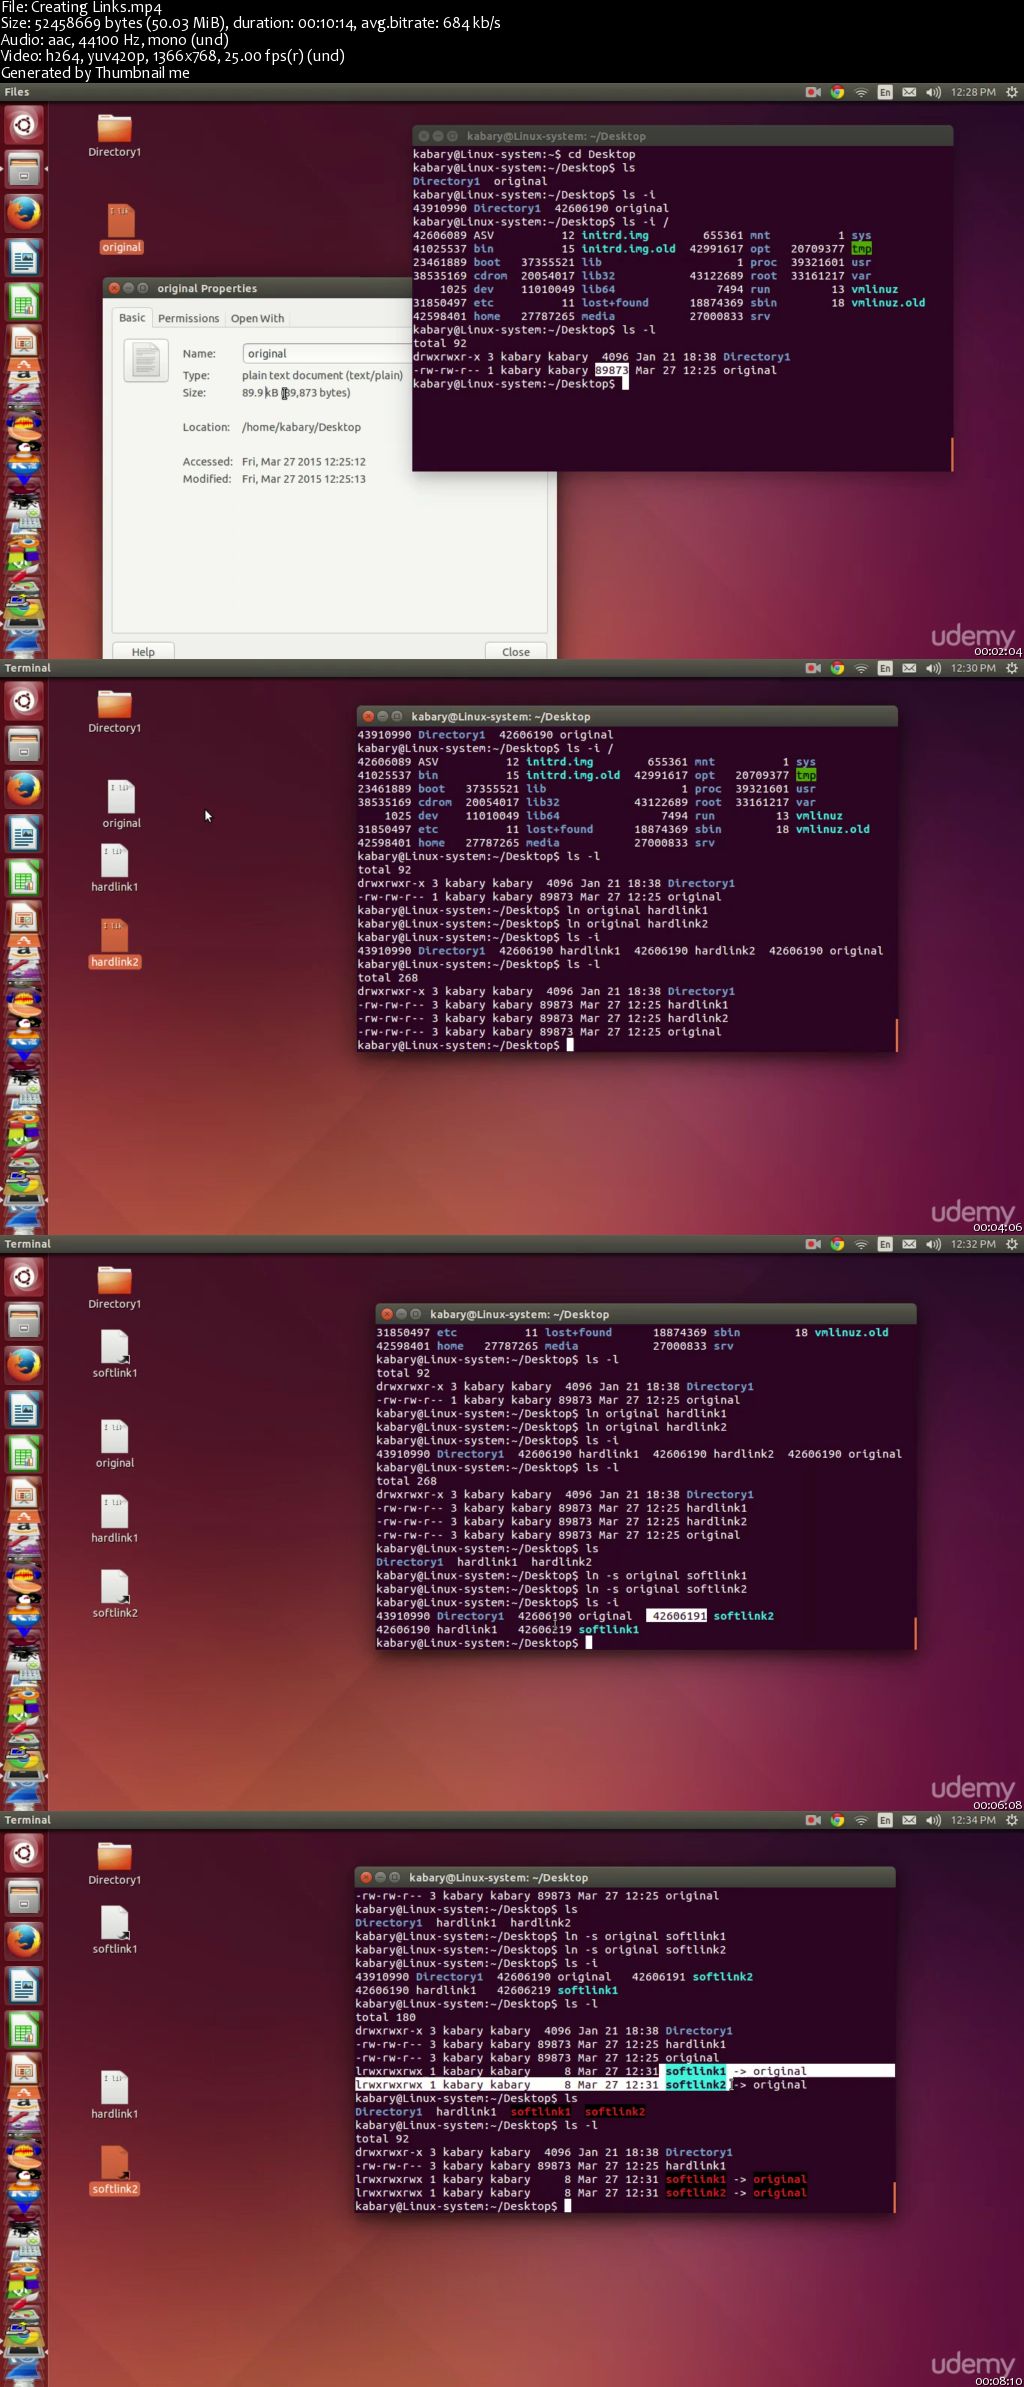Launch Firefox from the 12:28 PM launcher

pyautogui.click(x=24, y=213)
